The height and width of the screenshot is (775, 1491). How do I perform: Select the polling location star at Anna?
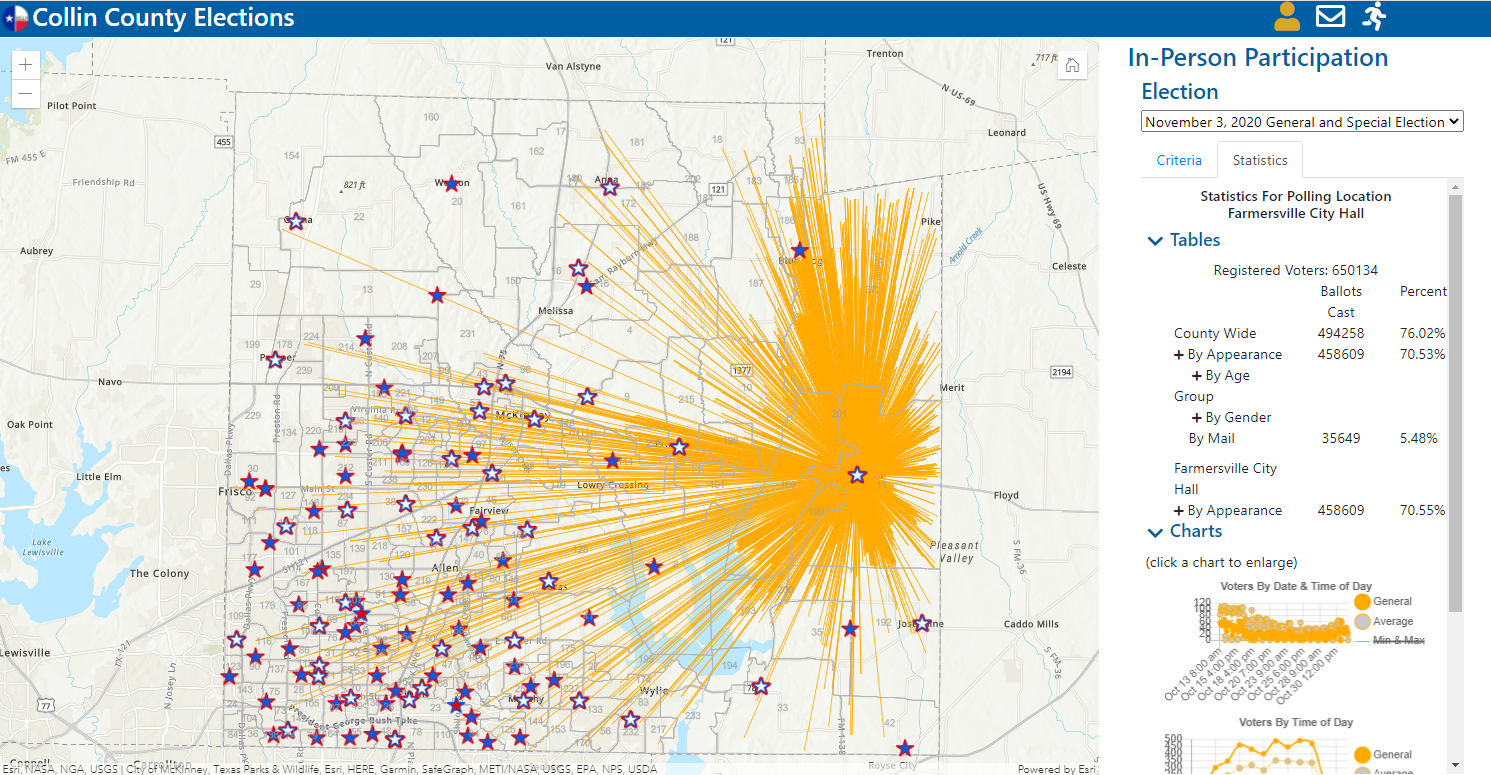609,186
